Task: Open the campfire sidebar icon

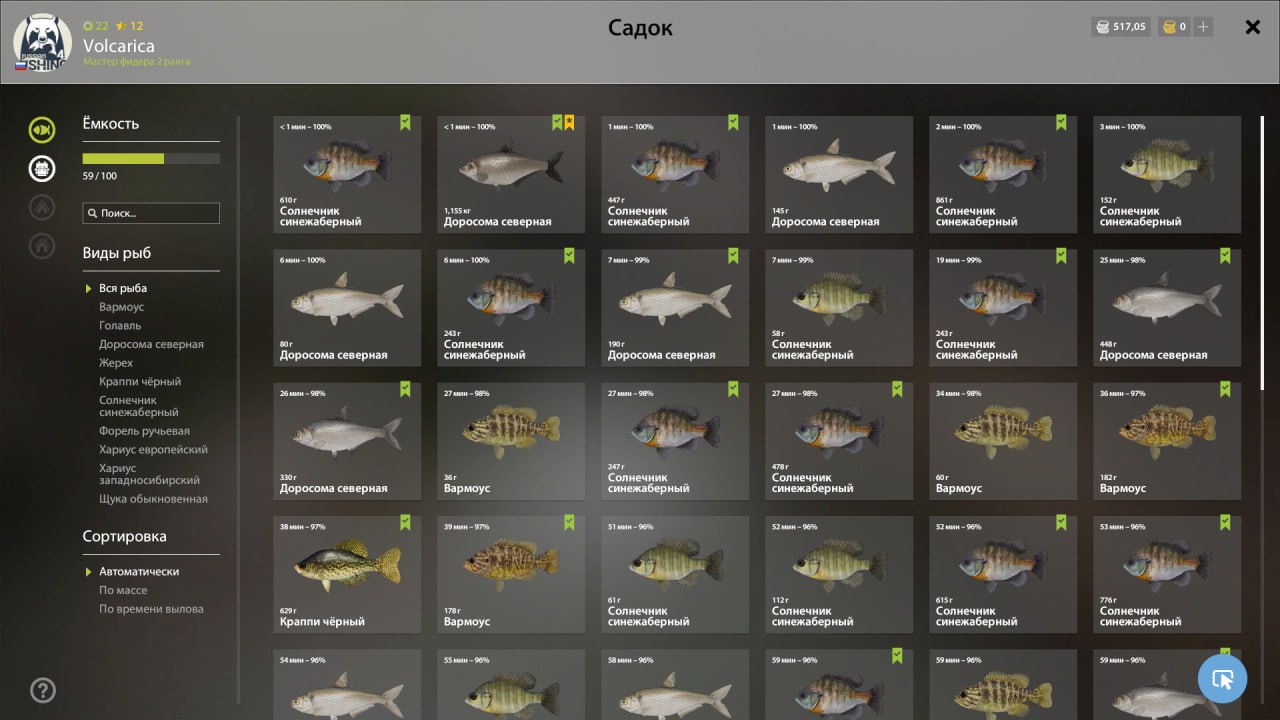Action: click(42, 207)
